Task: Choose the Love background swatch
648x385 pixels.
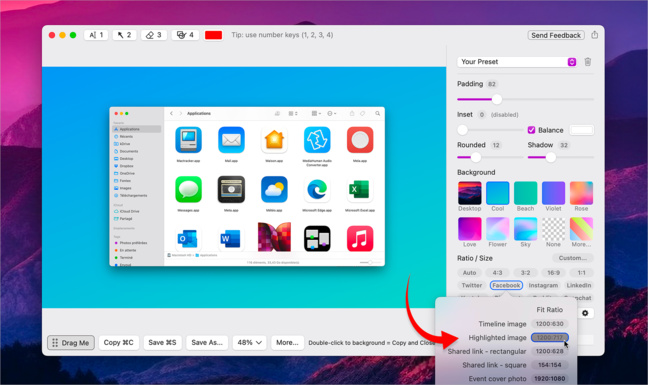Action: (469, 229)
